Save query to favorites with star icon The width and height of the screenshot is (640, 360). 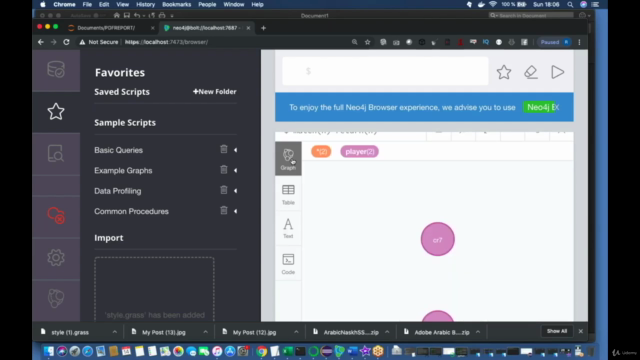tap(504, 72)
